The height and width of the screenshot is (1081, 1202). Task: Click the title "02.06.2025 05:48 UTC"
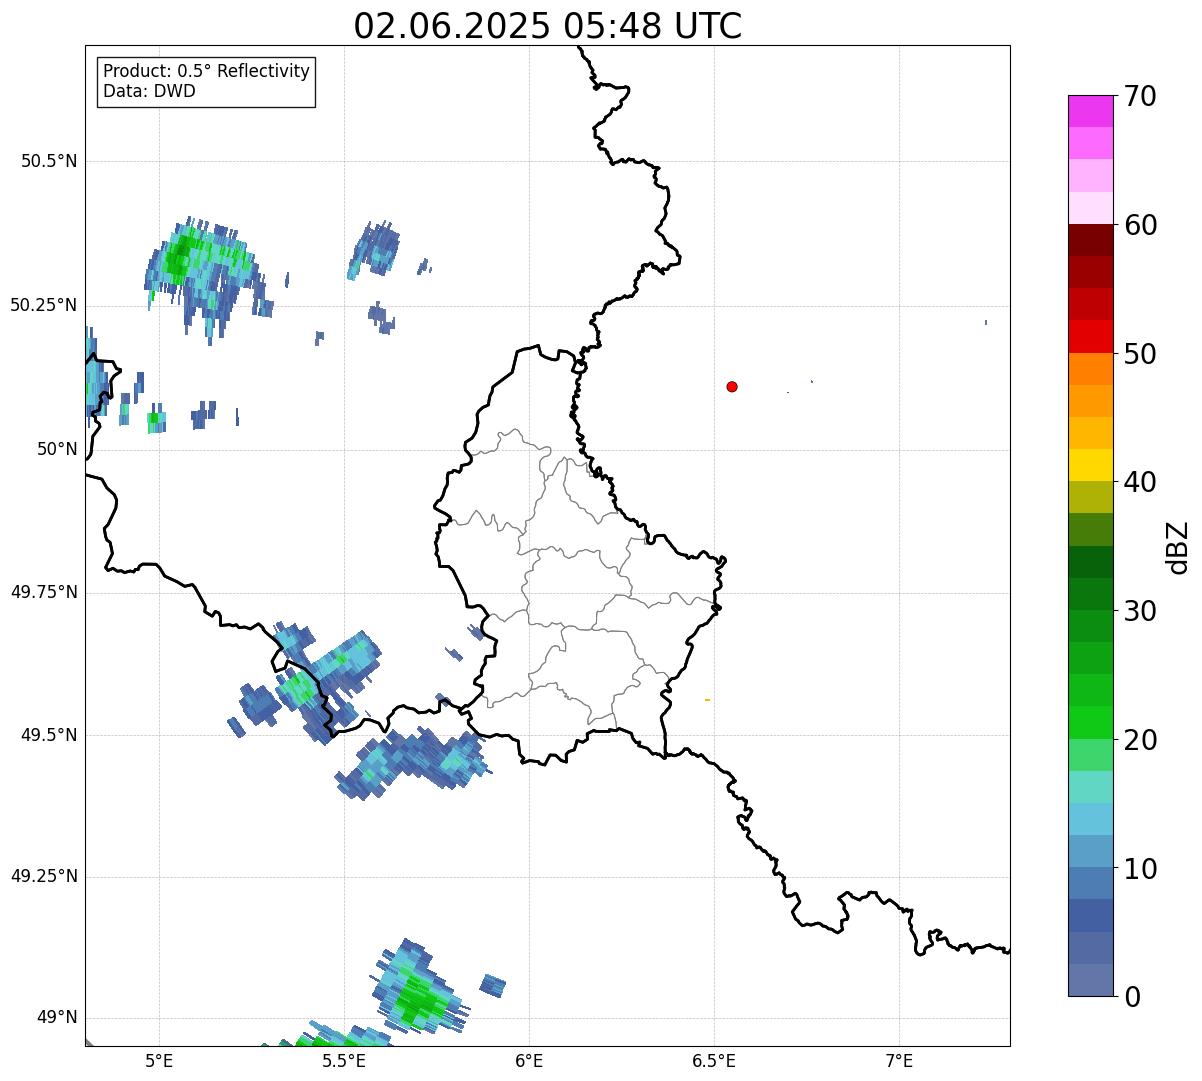(x=548, y=26)
